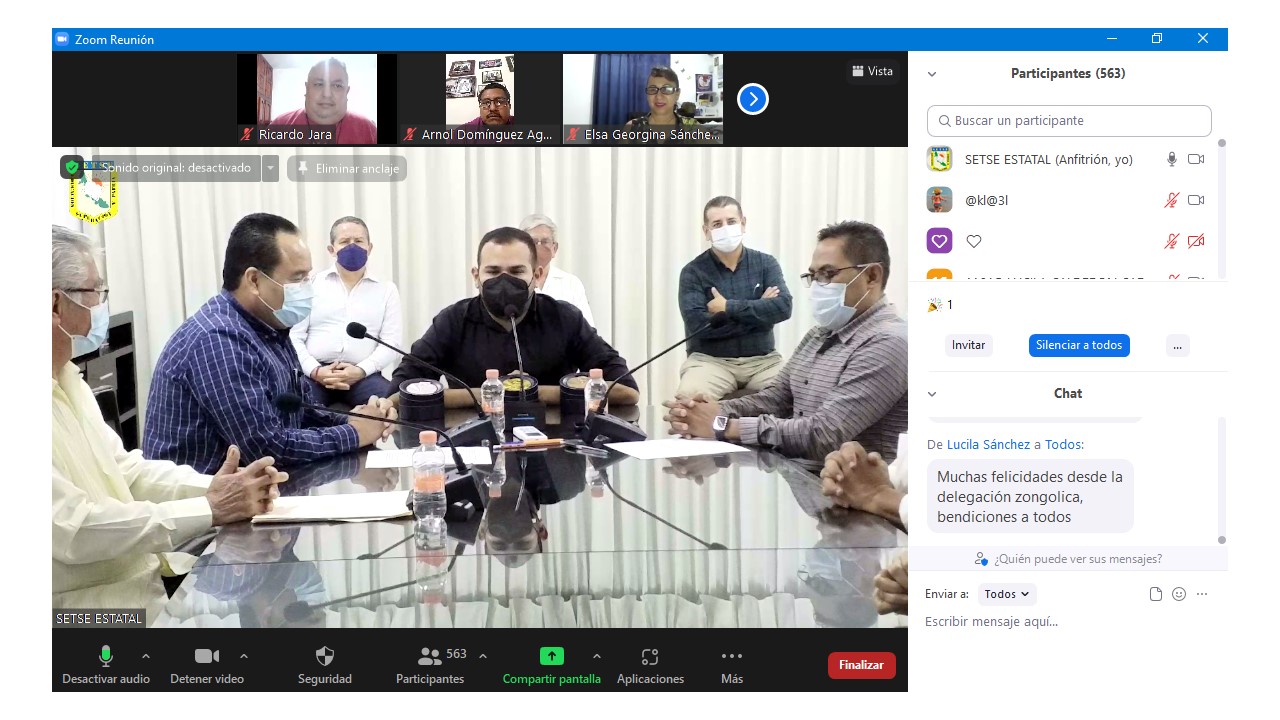
Task: Click the muted microphone for @kl@3l
Action: 1172,200
